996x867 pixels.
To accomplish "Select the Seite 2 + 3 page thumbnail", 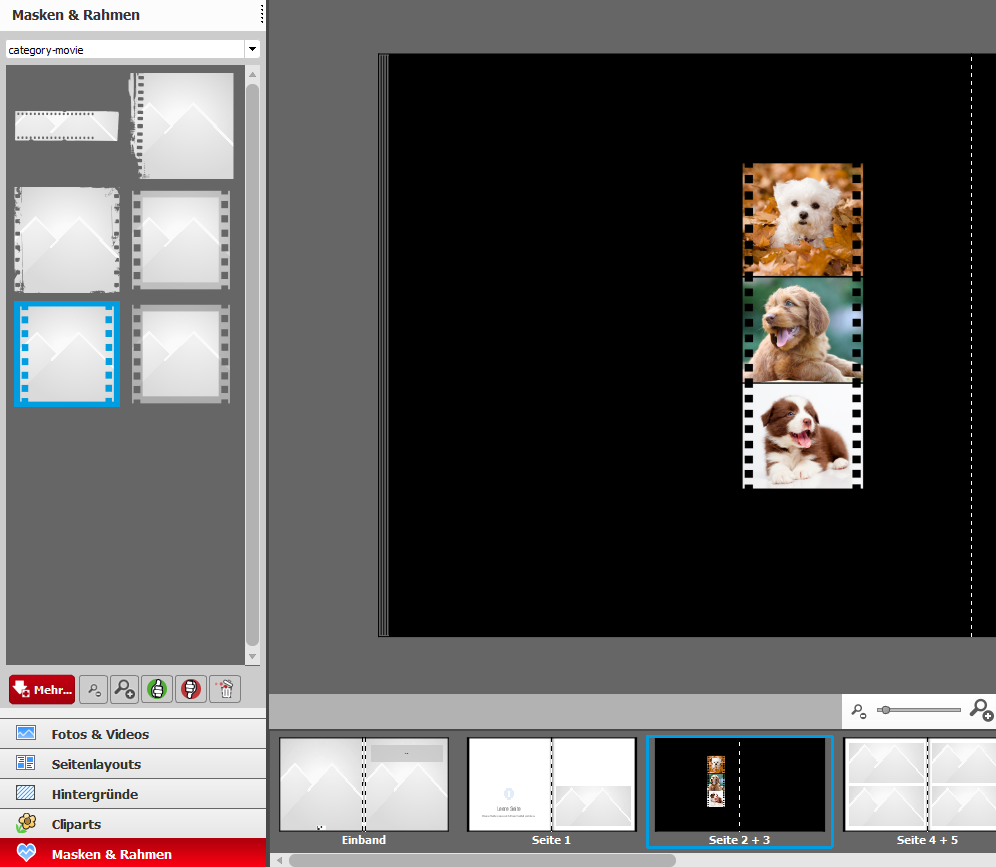I will 739,784.
